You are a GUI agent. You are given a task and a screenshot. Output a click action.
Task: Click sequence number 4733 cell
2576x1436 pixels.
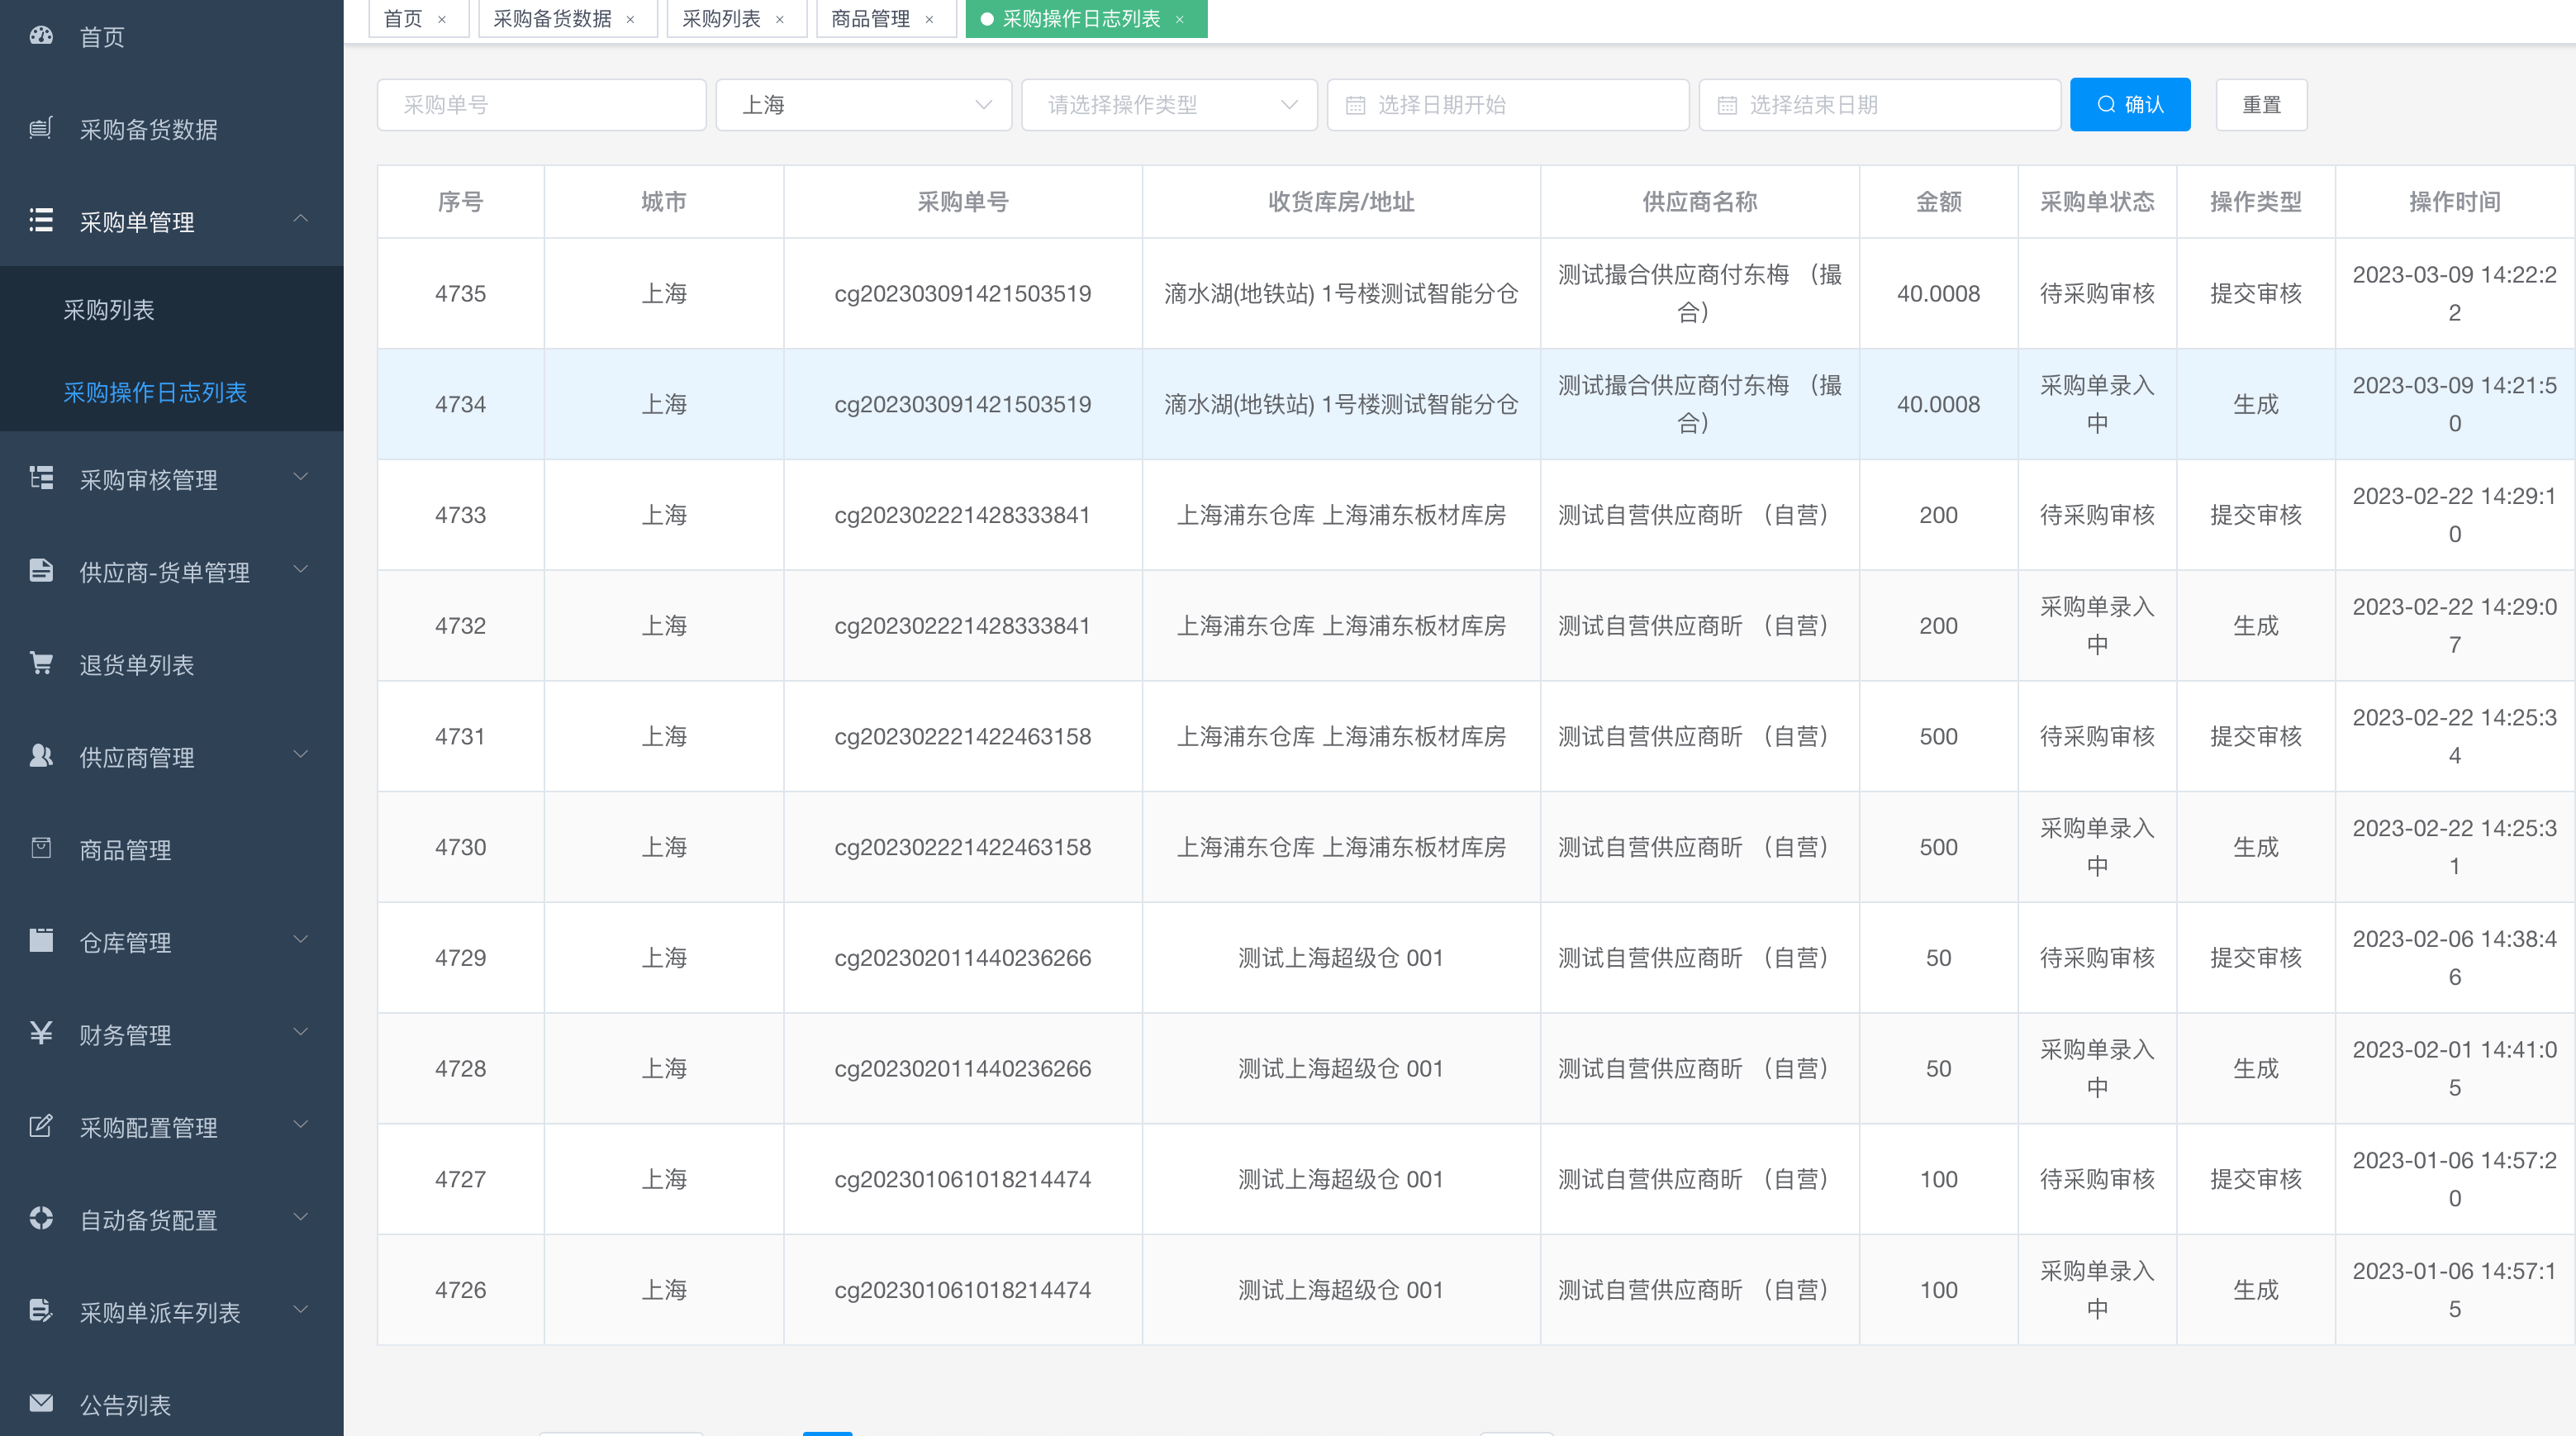[460, 515]
